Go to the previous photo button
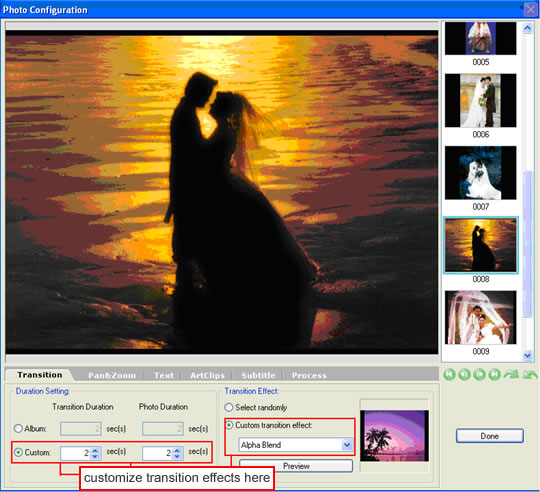Image resolution: width=540 pixels, height=492 pixels. coord(464,374)
